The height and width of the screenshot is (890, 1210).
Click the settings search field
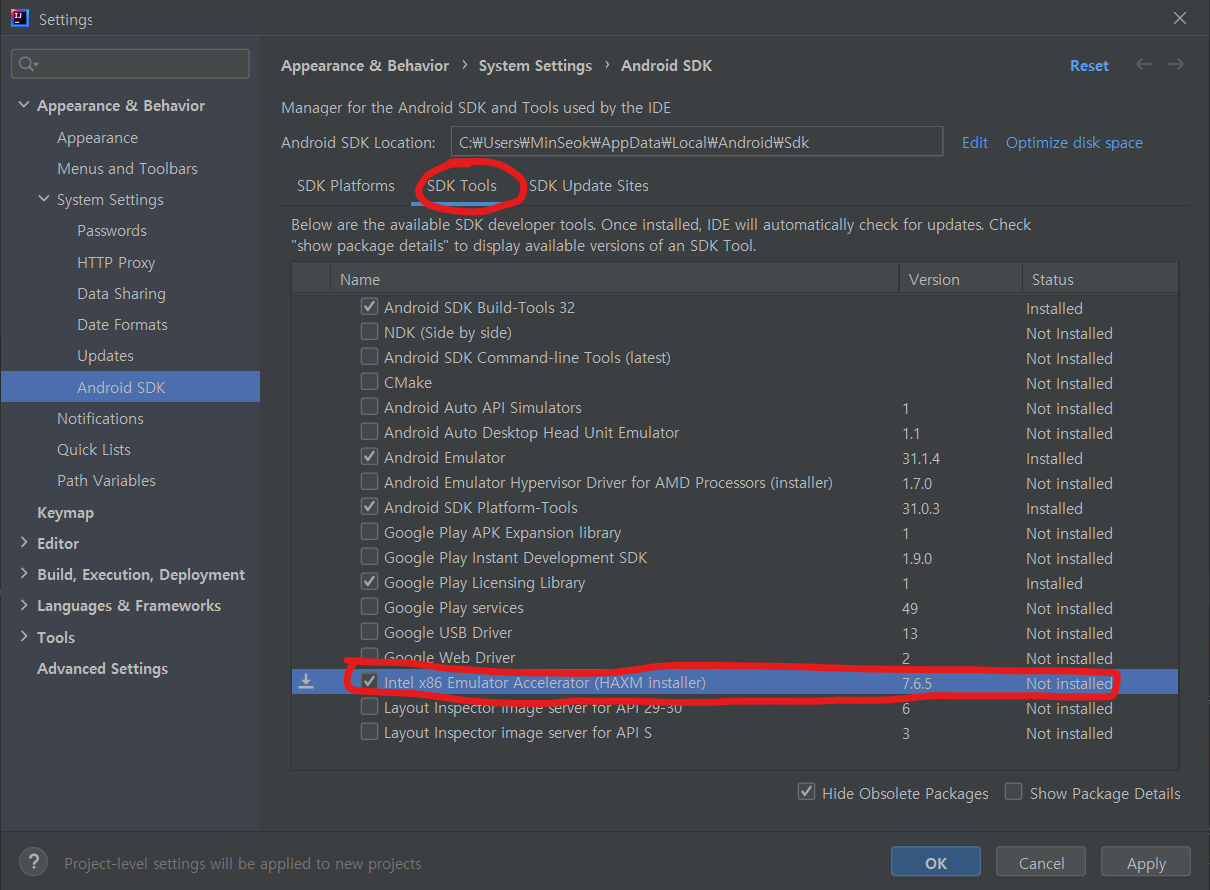tap(130, 64)
